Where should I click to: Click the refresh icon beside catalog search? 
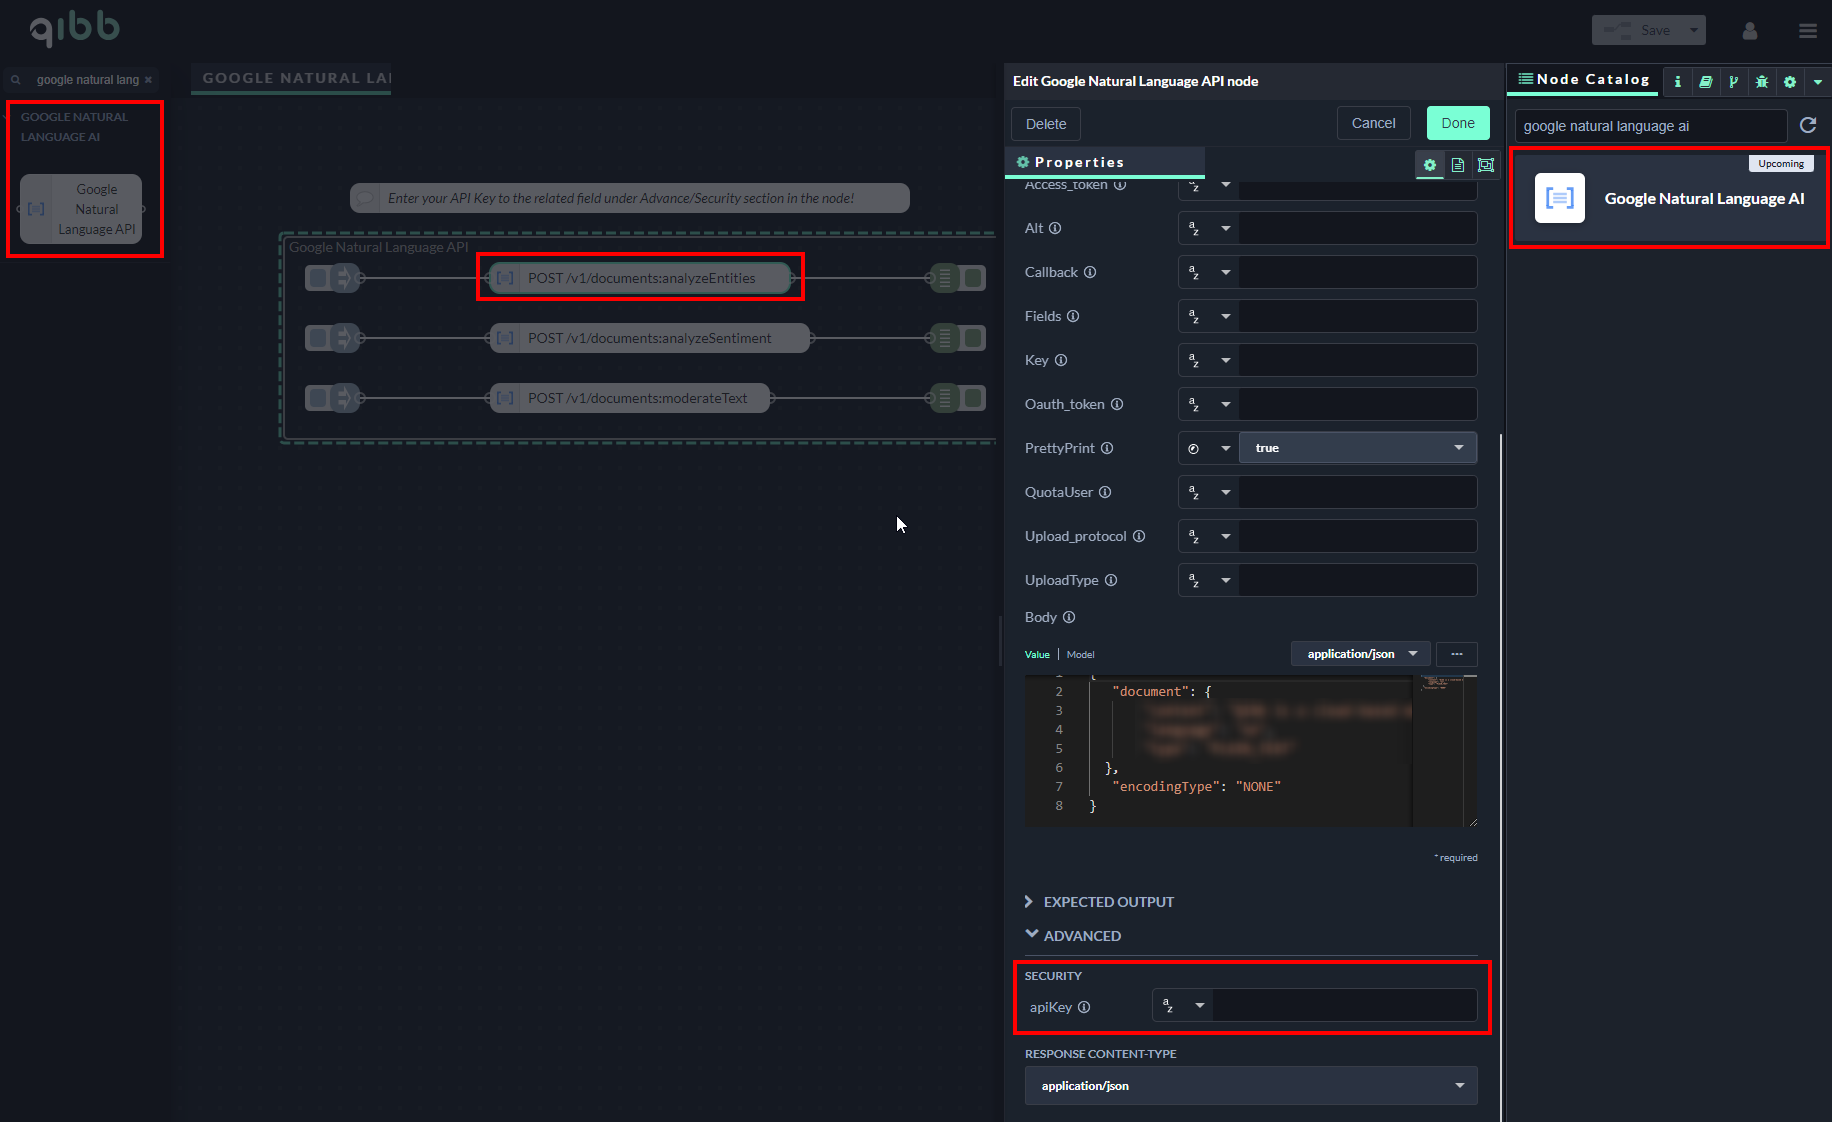click(1808, 125)
